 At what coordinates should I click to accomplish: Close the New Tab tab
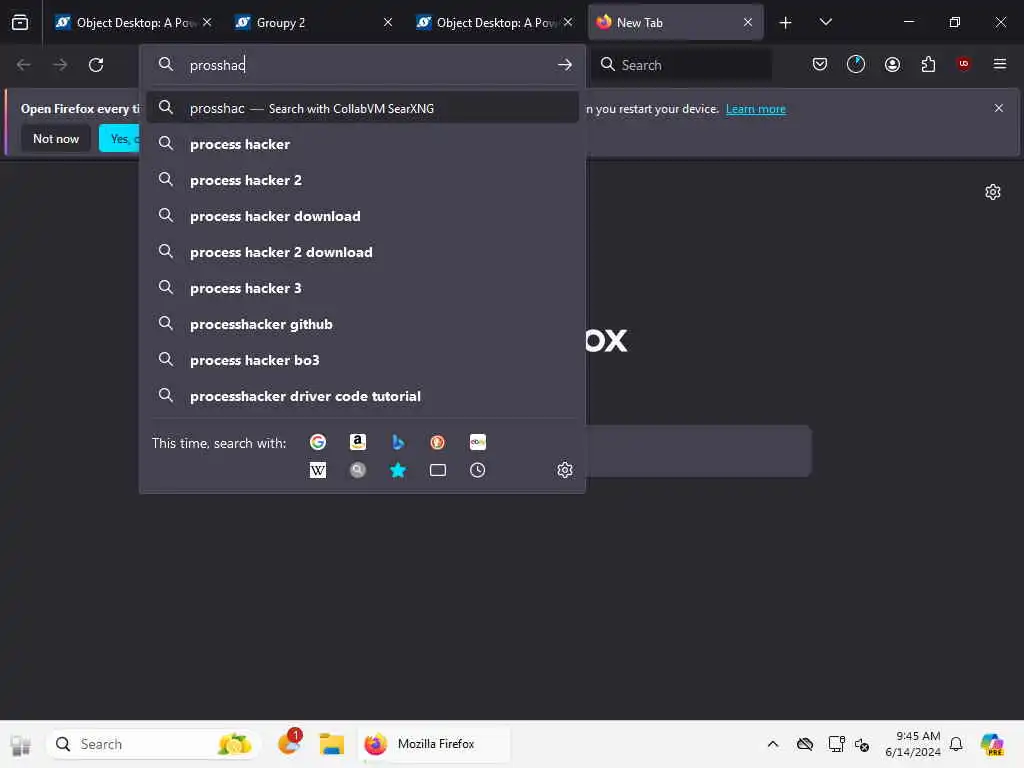coord(748,23)
